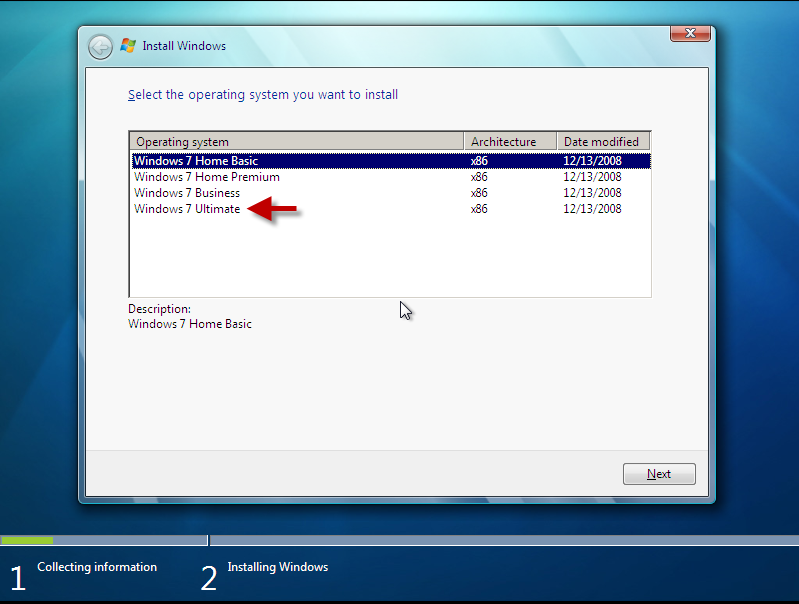
Task: Sort by Operating system column header
Action: [x=297, y=141]
